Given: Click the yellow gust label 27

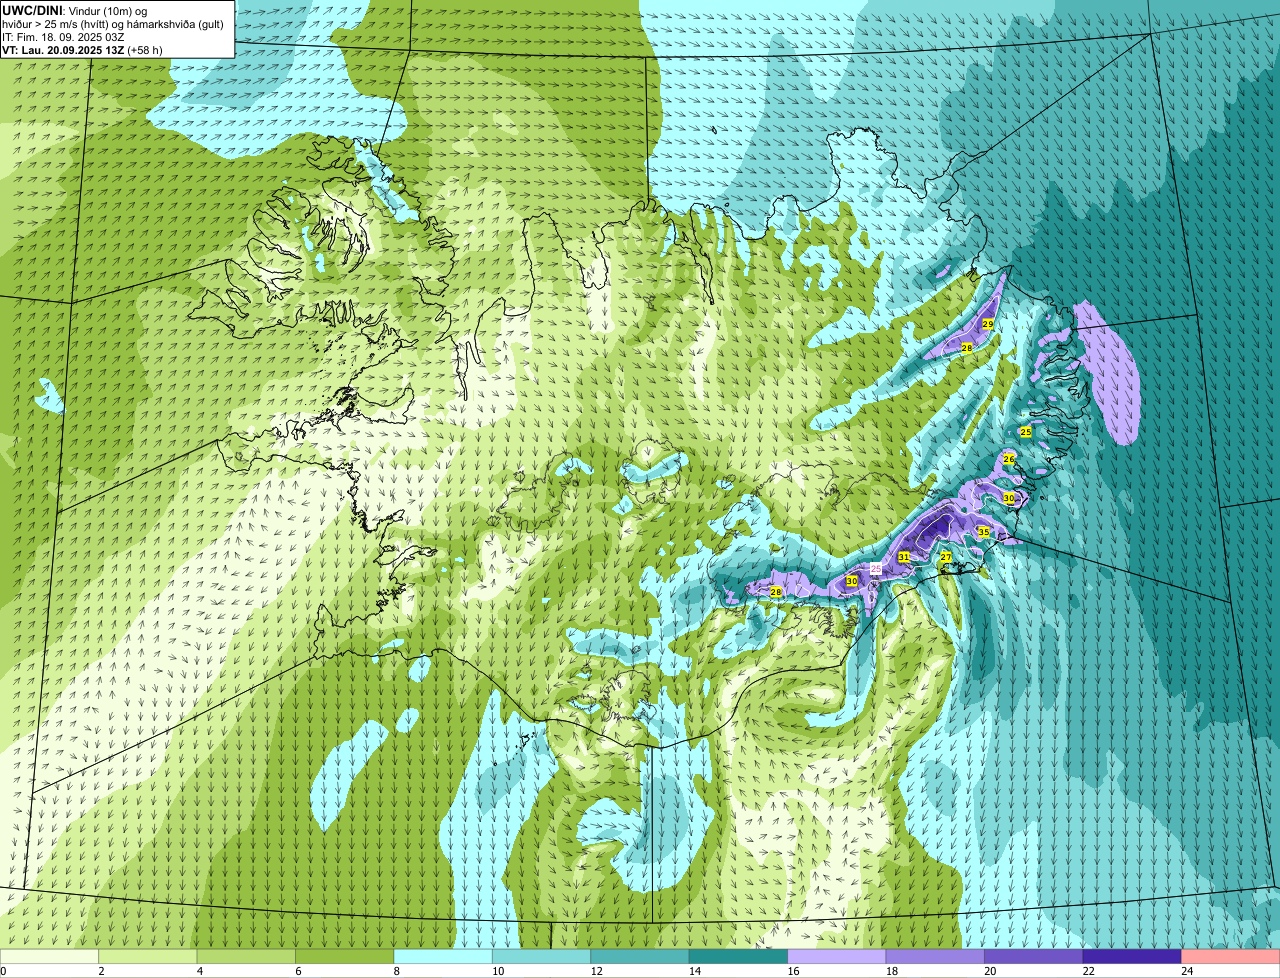Looking at the screenshot, I should pyautogui.click(x=946, y=556).
